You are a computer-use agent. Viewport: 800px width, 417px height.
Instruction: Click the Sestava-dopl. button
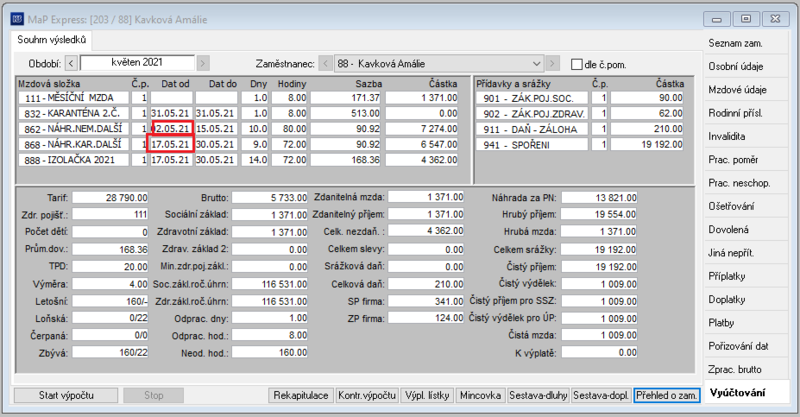(601, 395)
